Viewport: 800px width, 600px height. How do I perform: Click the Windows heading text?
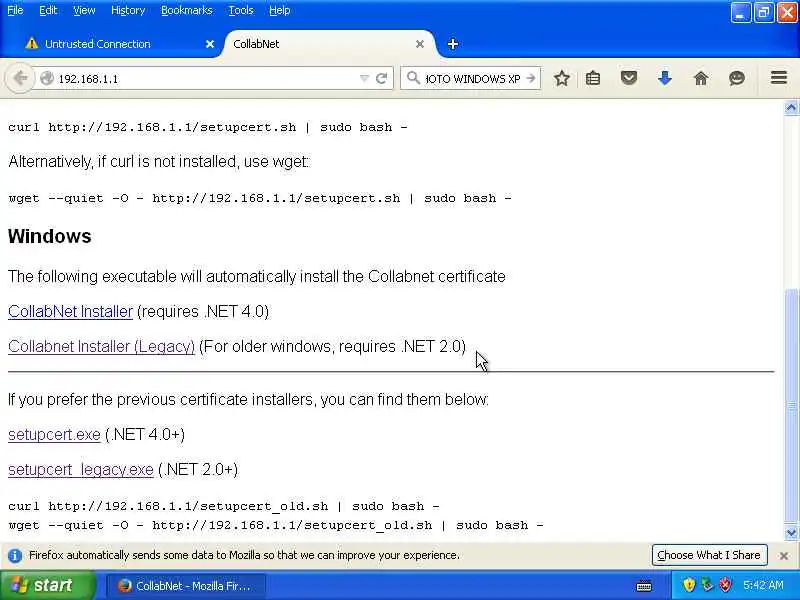pos(49,236)
